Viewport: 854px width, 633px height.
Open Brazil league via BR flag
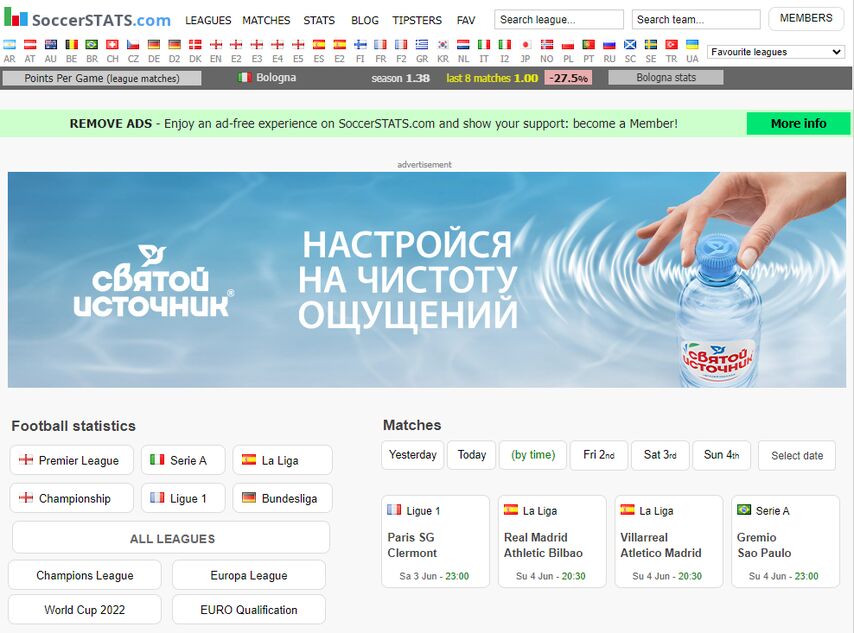click(92, 45)
